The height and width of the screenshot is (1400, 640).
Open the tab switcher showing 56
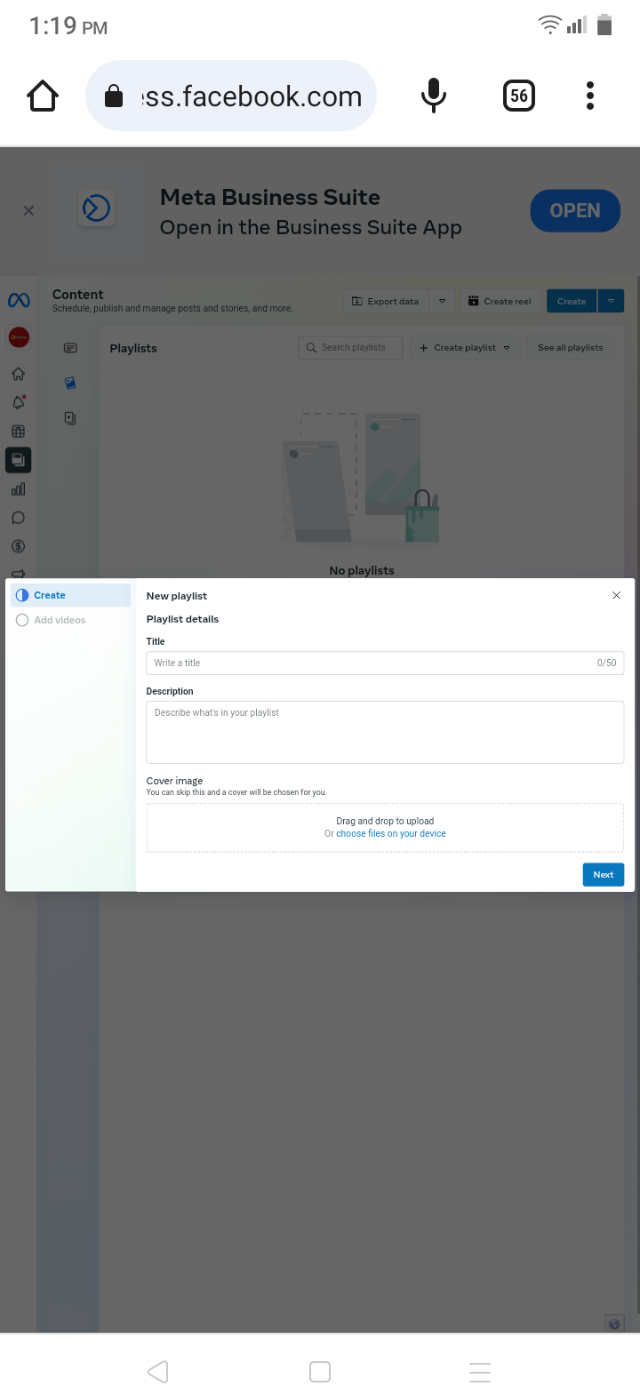pos(518,96)
